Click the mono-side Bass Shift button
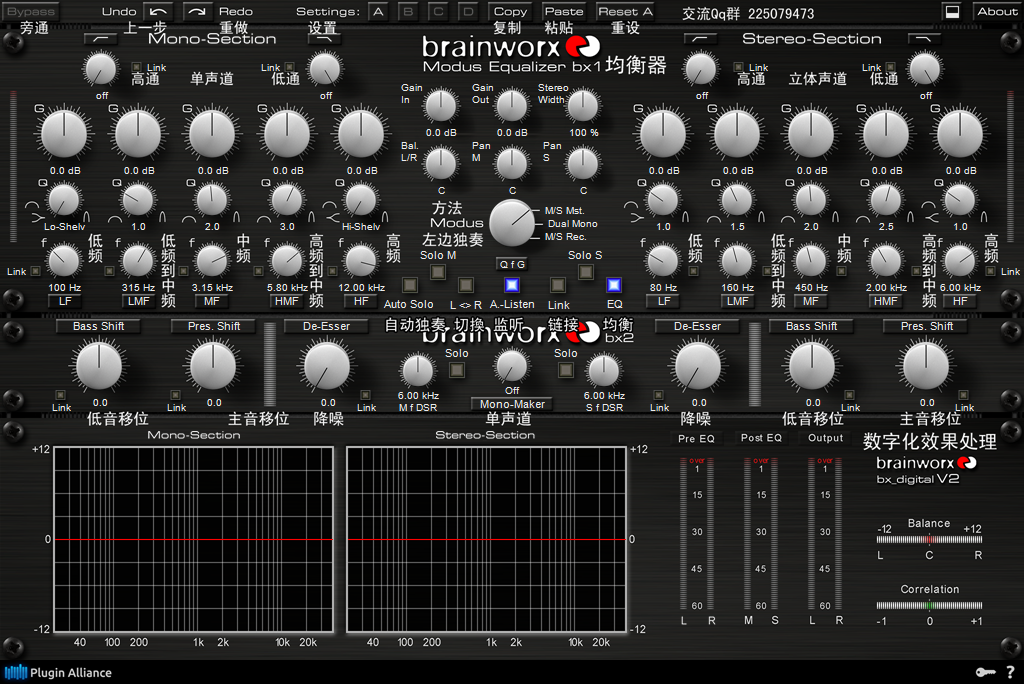Viewport: 1024px width, 684px height. [98, 326]
